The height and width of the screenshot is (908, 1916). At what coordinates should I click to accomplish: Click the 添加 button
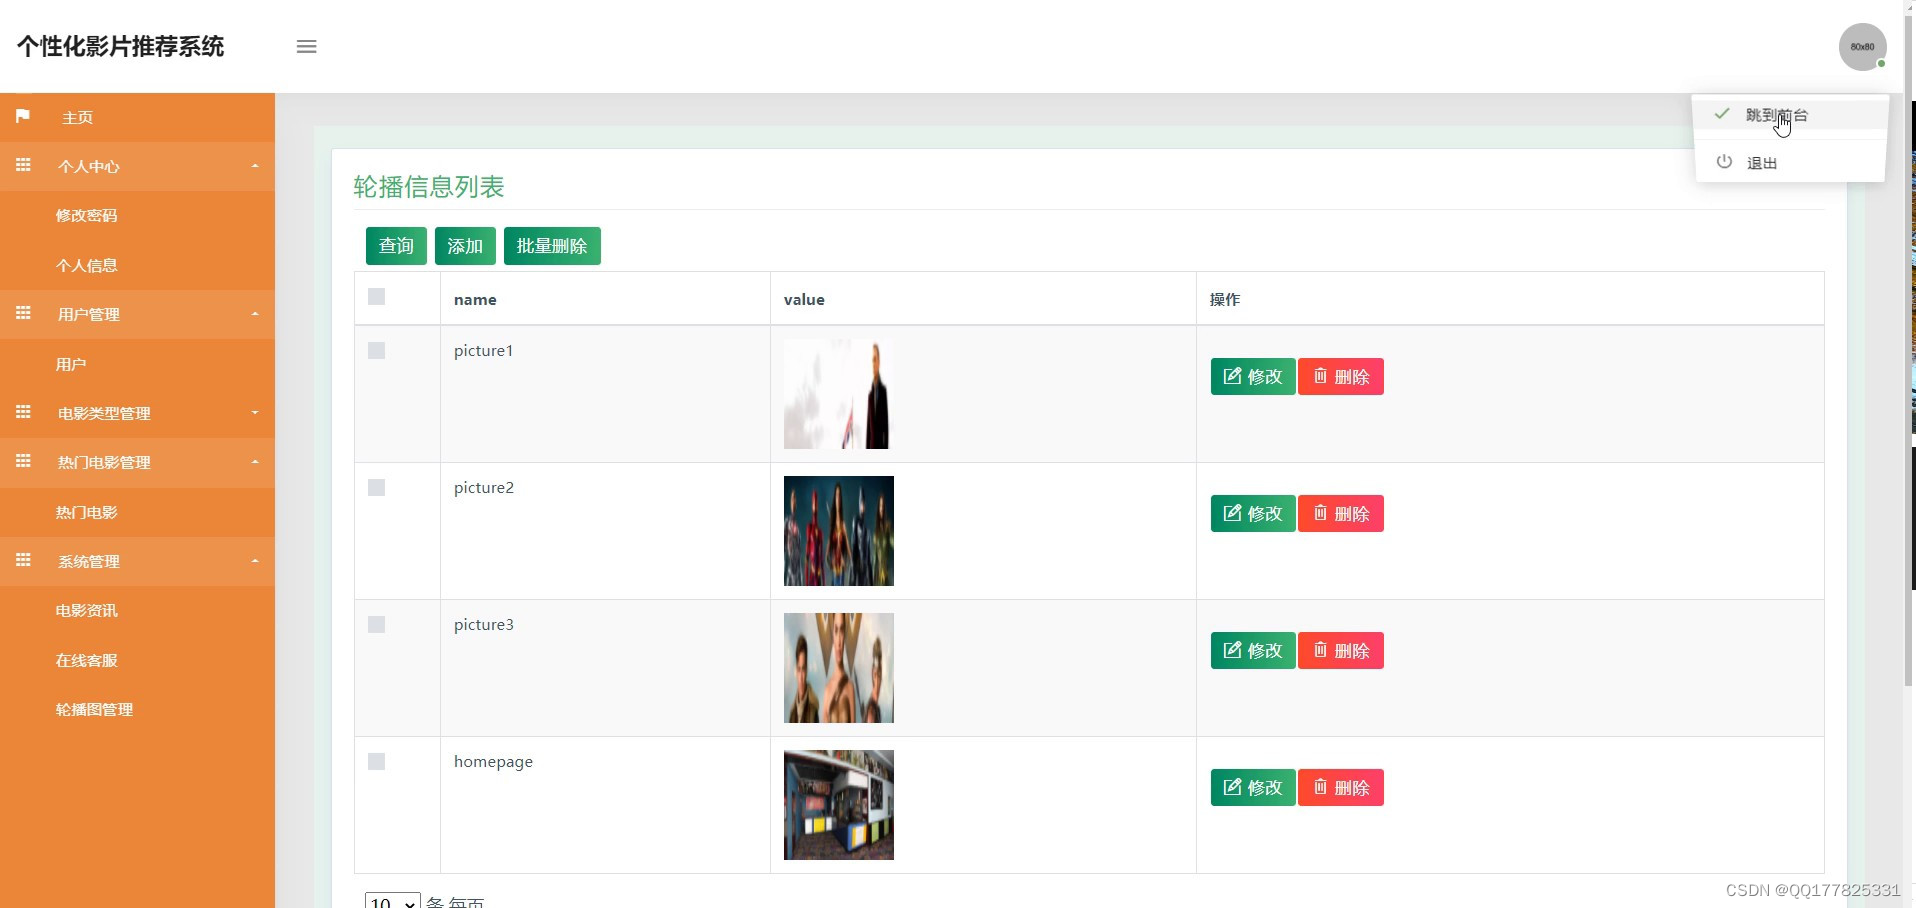[465, 246]
